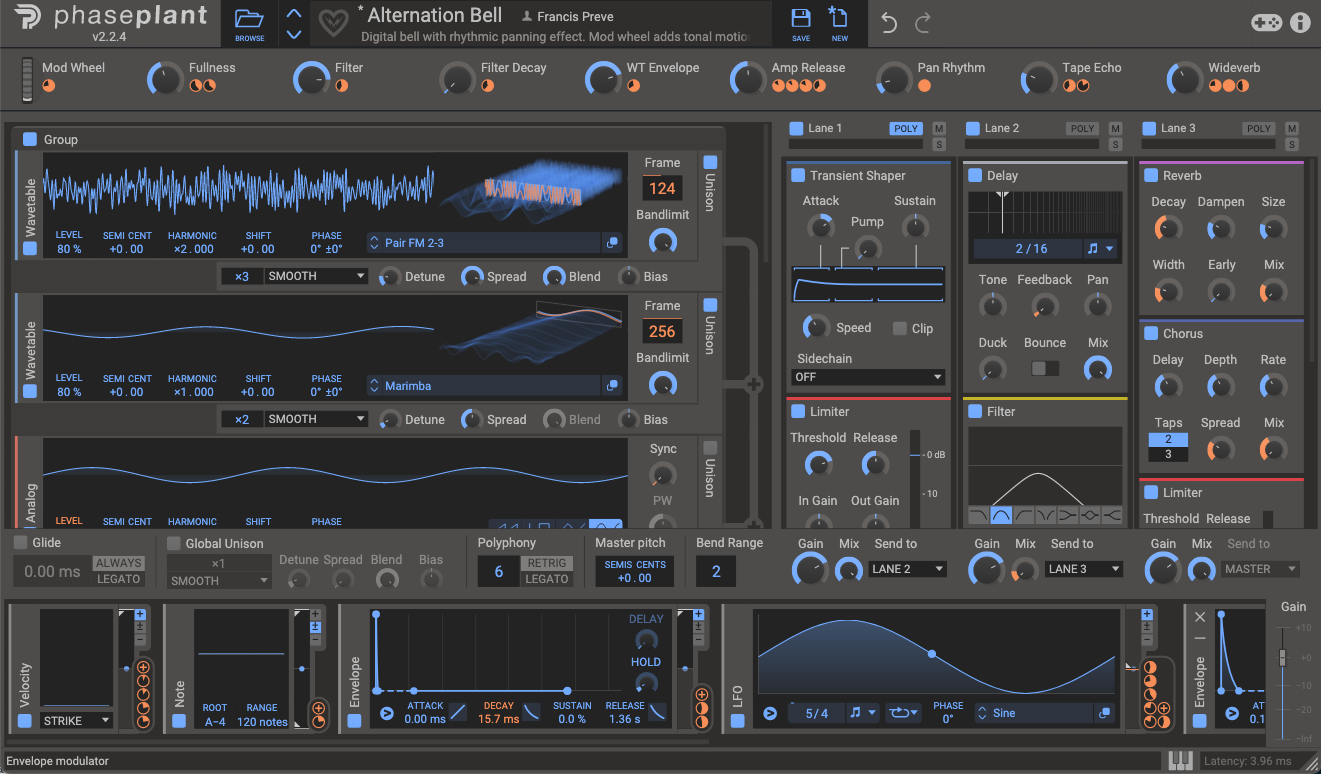Image resolution: width=1321 pixels, height=774 pixels.
Task: Favorite the preset with the heart icon
Action: (x=332, y=22)
